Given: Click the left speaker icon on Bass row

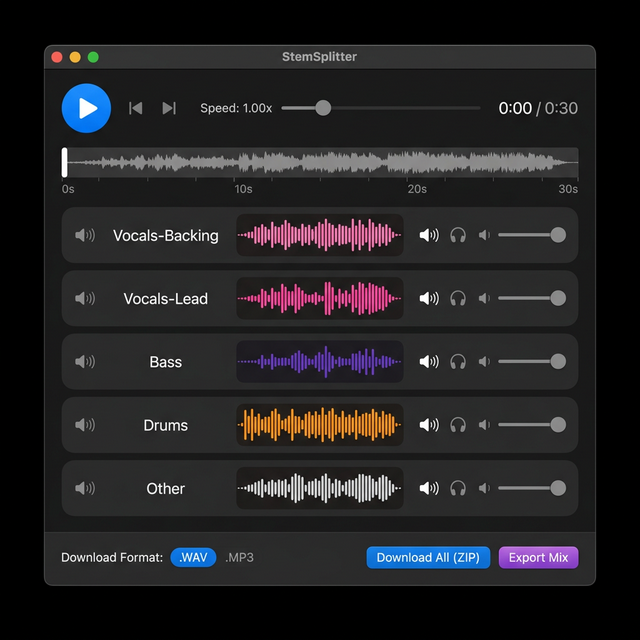Looking at the screenshot, I should (x=85, y=362).
